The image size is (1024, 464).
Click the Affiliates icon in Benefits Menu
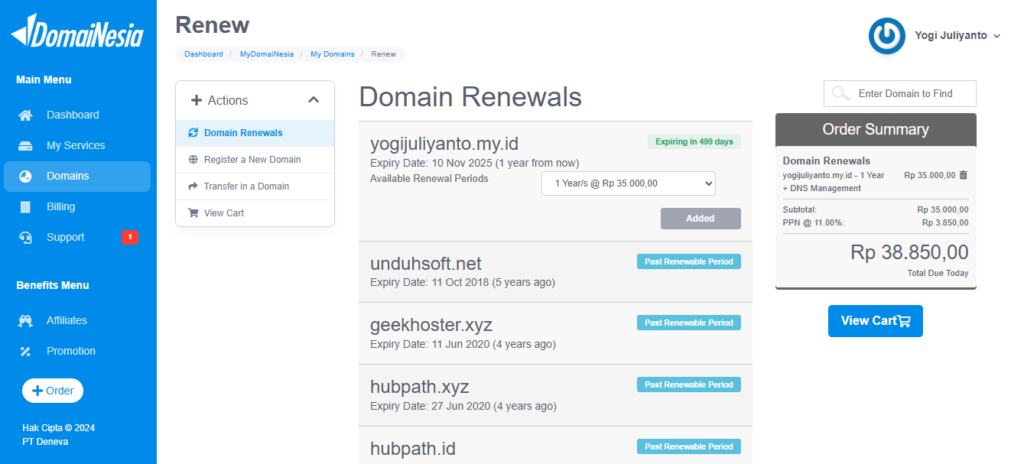[x=26, y=321]
